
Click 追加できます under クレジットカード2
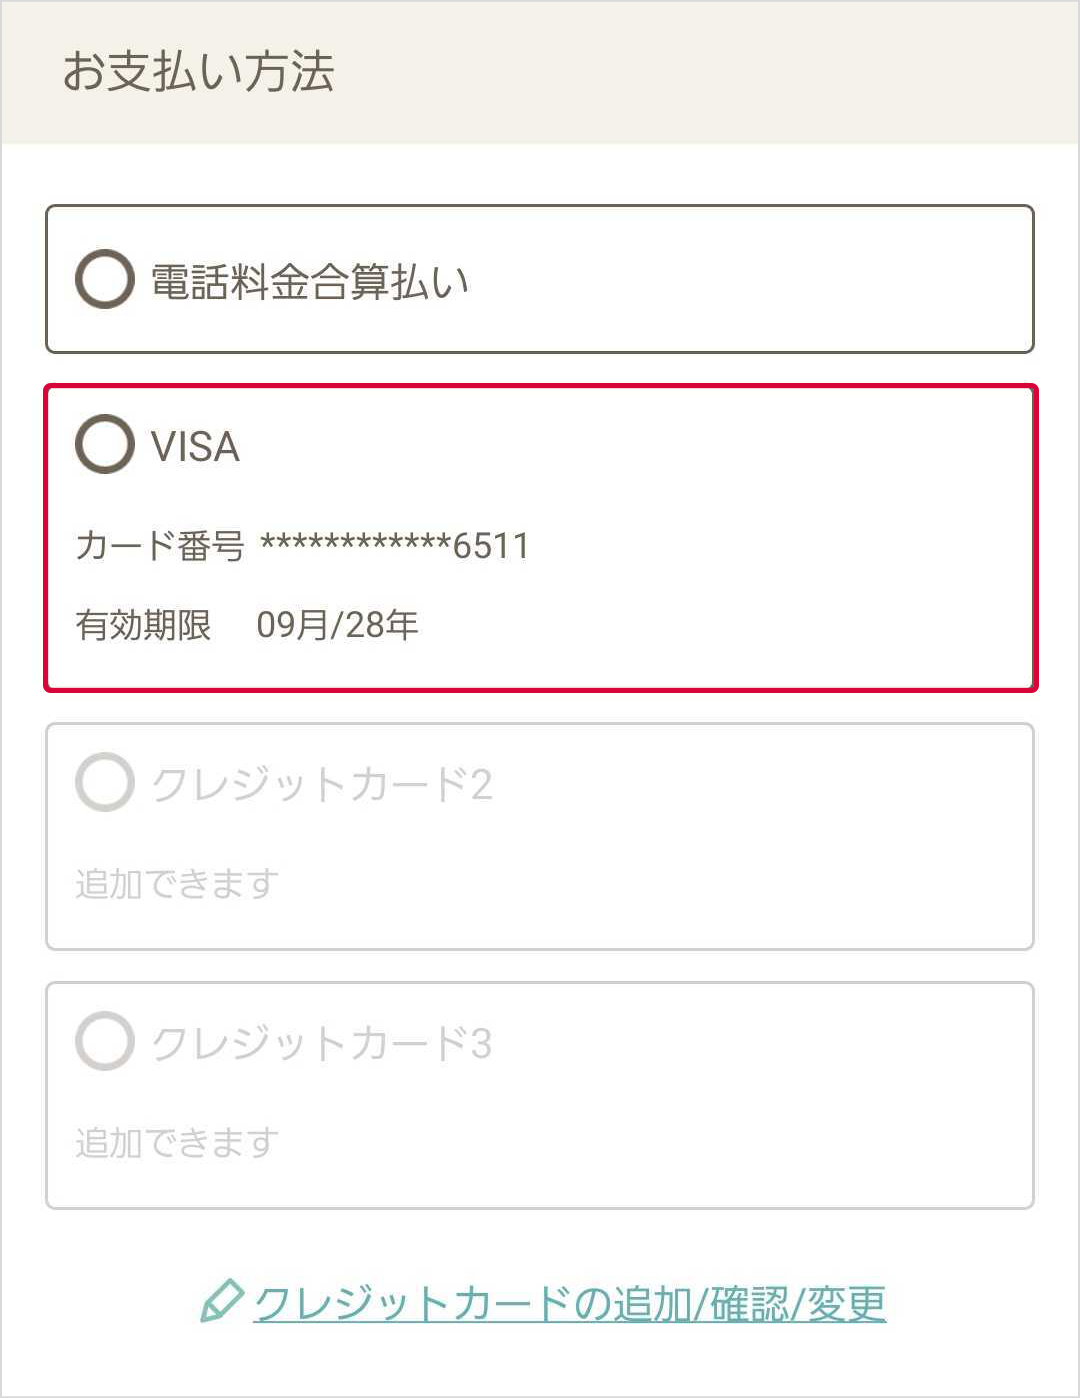177,884
